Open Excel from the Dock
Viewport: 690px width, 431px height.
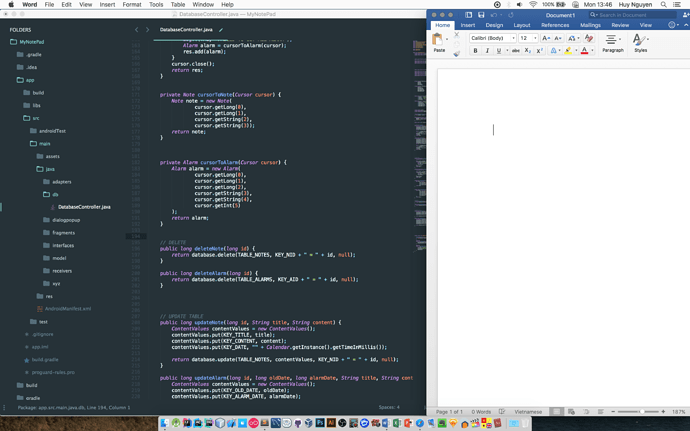[x=396, y=424]
